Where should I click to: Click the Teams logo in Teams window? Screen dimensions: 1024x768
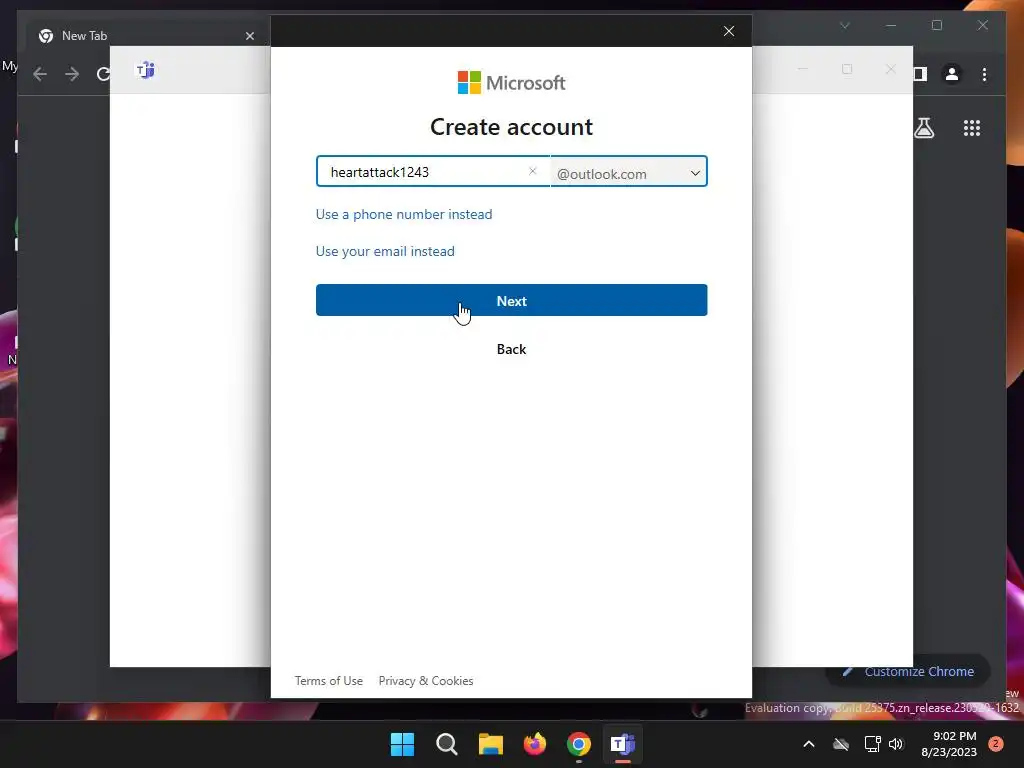(145, 70)
